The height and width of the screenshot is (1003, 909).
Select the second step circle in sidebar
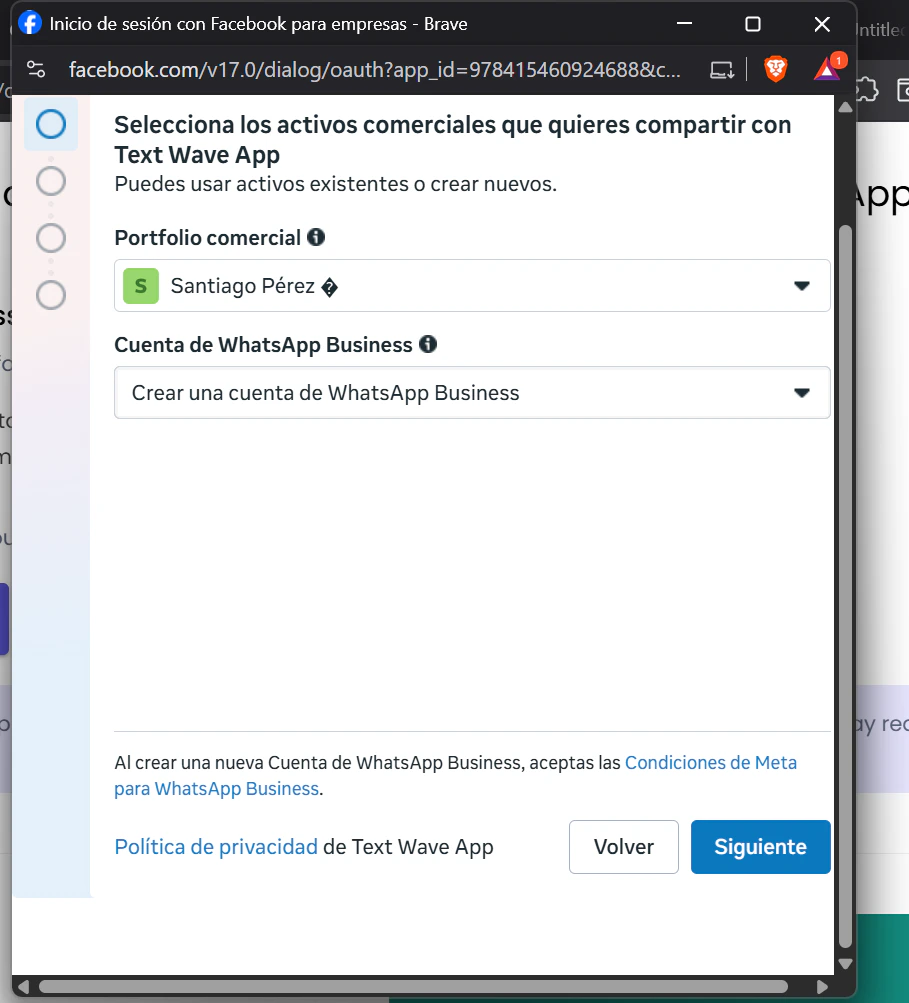[x=51, y=181]
